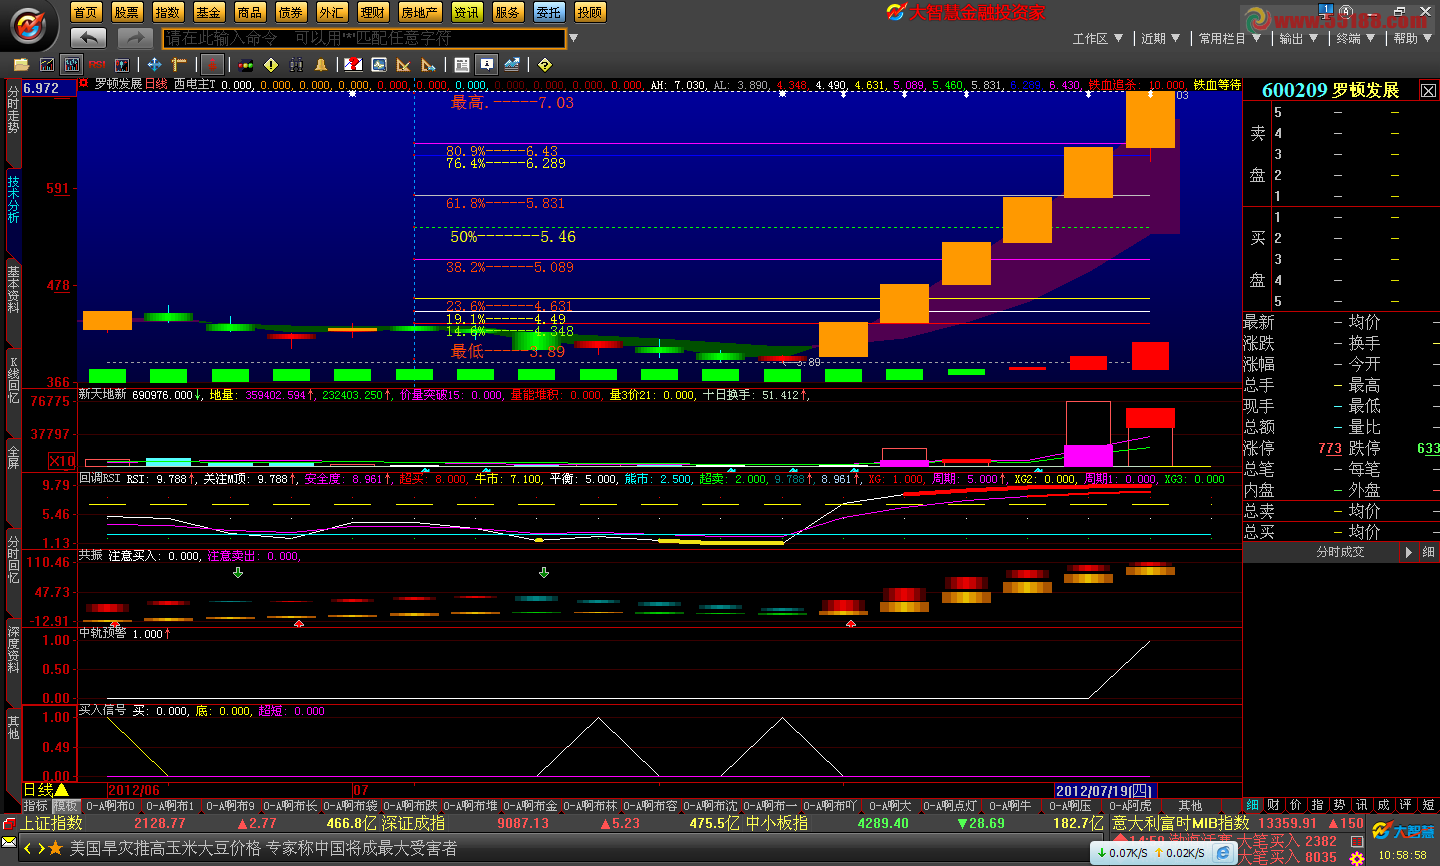The image size is (1440, 866).
Task: Click the alarm bell alert icon
Action: click(321, 65)
